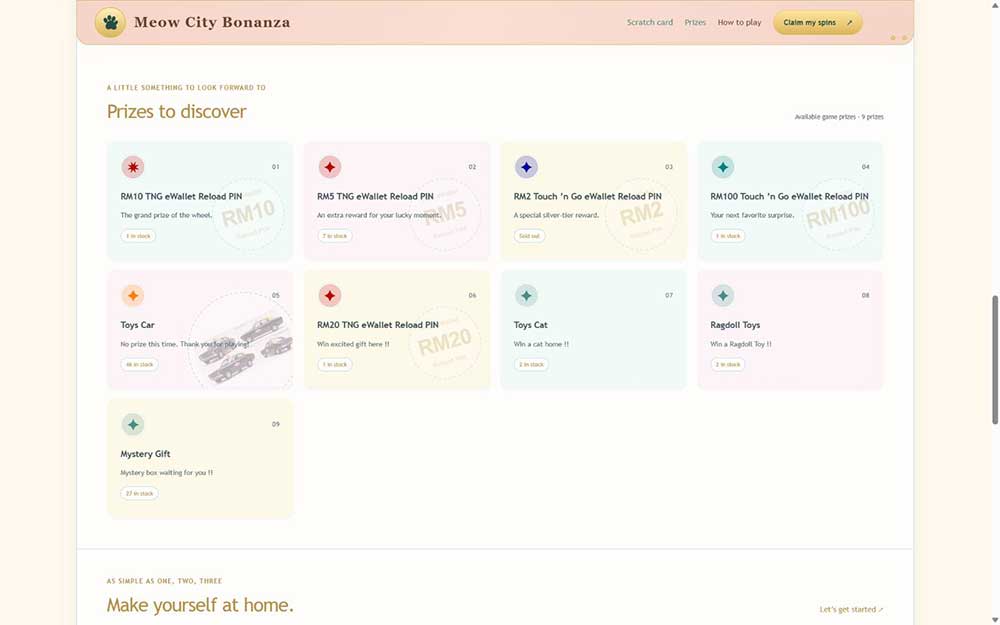Click the RM5 TNG eWallet Reload PIN title
This screenshot has width=1000, height=625.
tap(375, 196)
